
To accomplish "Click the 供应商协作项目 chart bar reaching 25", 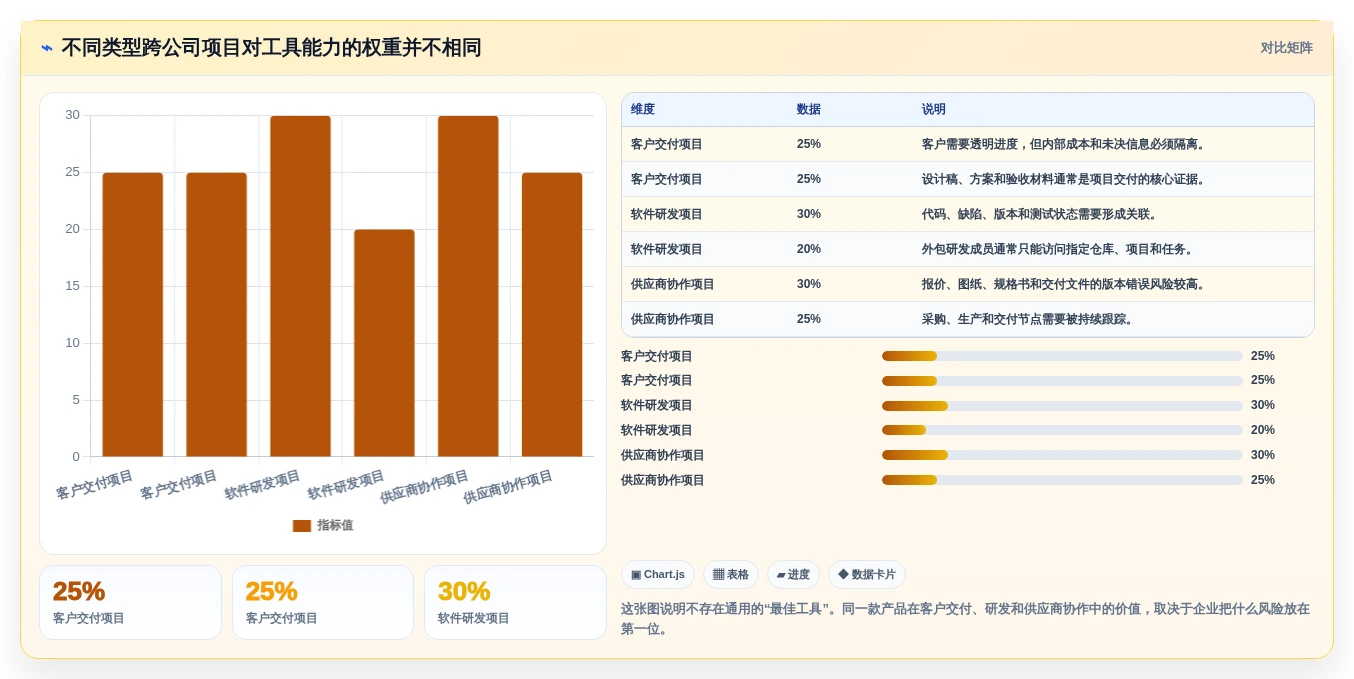I will [x=552, y=315].
